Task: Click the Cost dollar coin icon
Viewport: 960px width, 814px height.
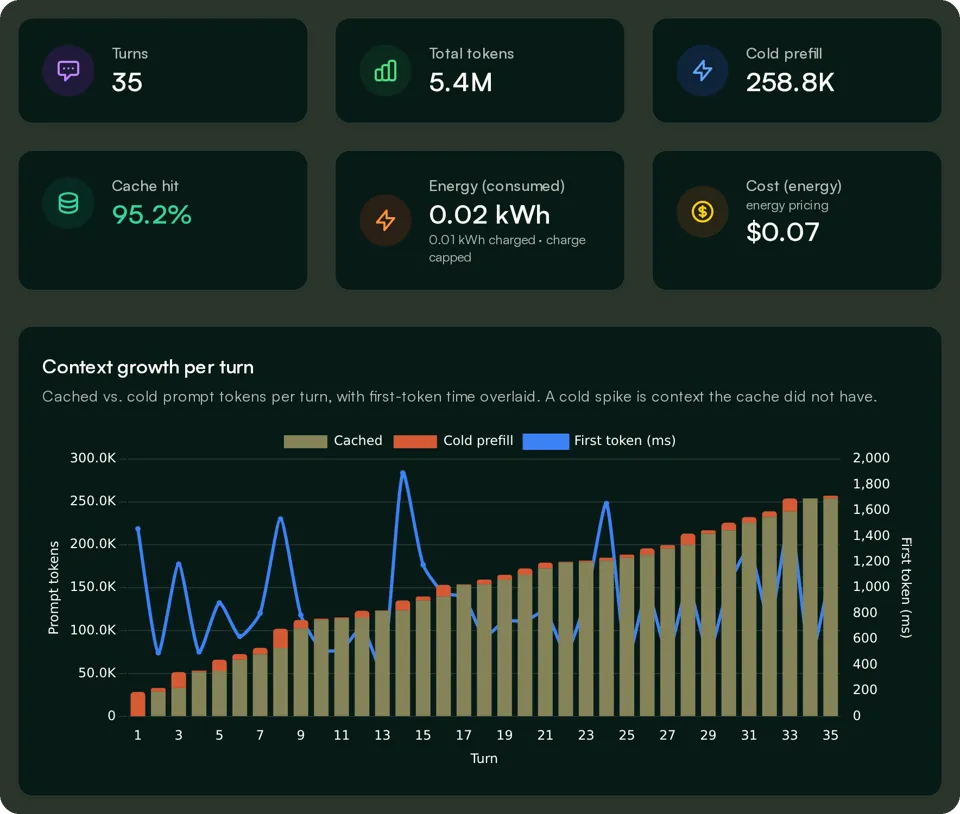Action: [x=702, y=212]
